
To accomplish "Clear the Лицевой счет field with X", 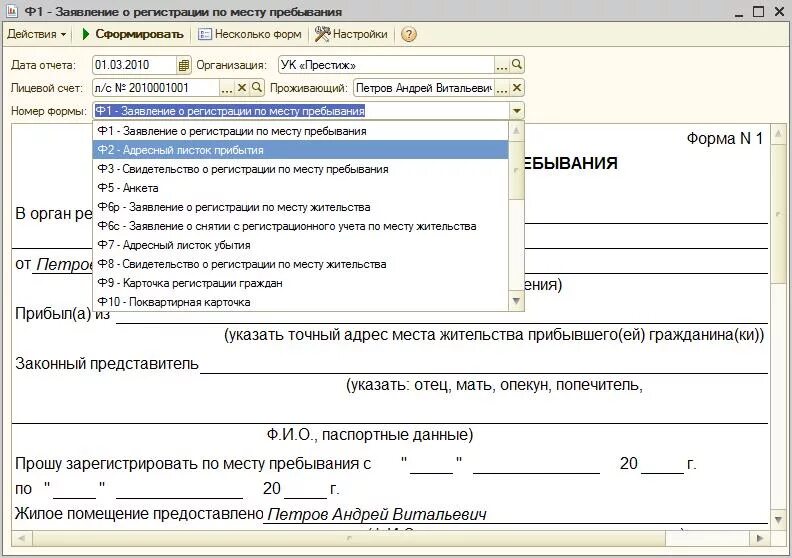I will coord(242,88).
